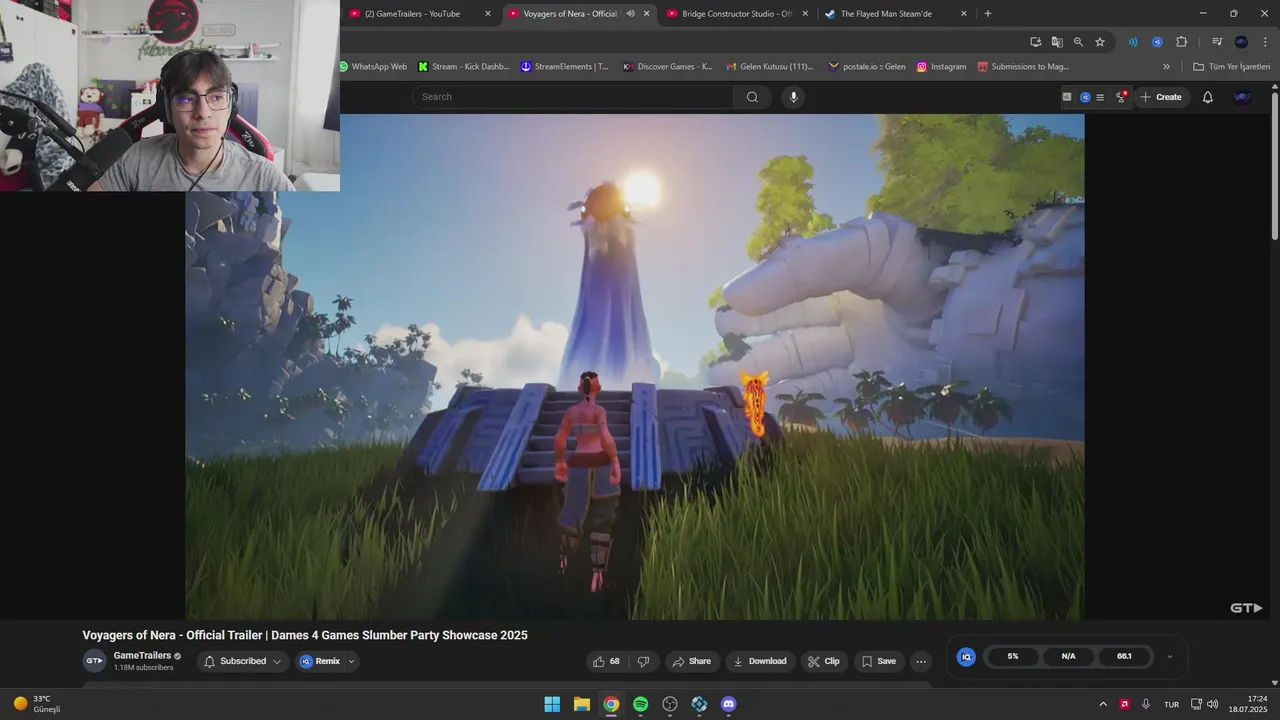Click the zoom magnifier icon in address bar
This screenshot has height=720, width=1280.
pos(1078,42)
